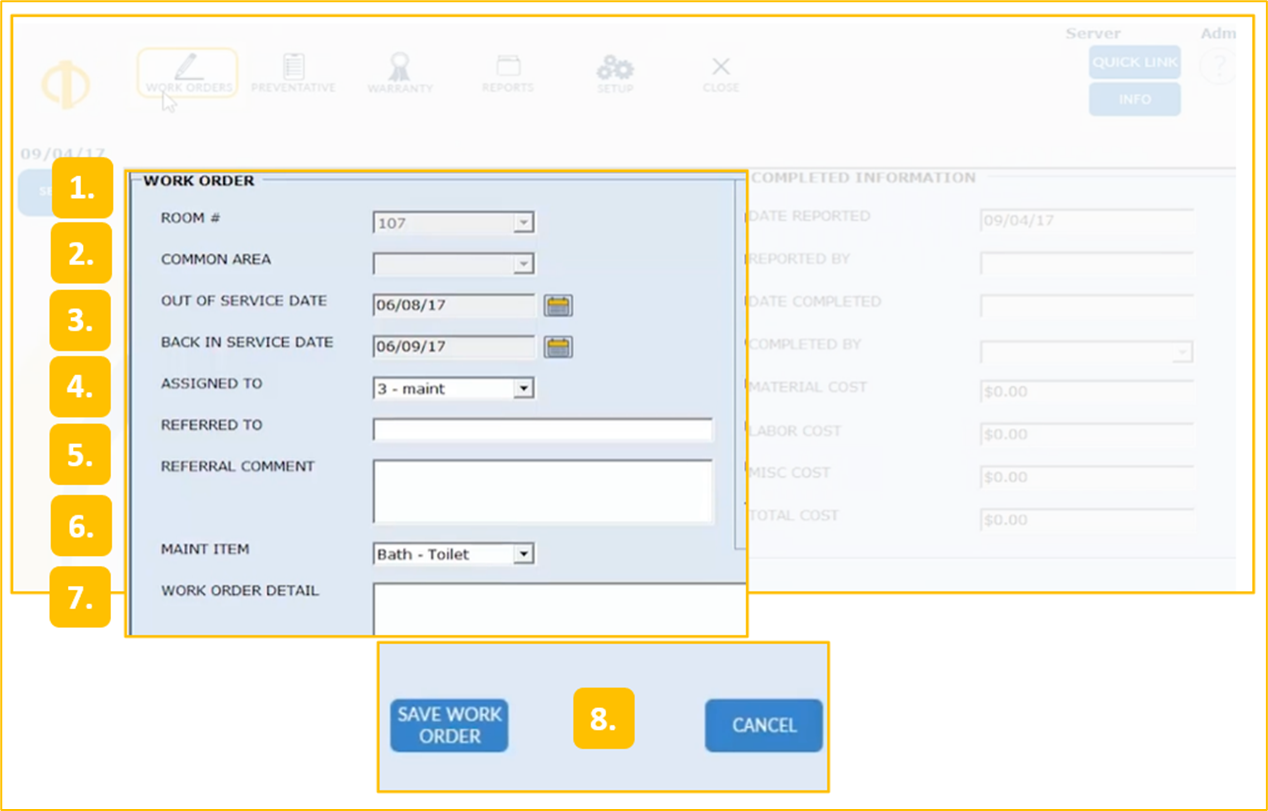Open calendar for Out of Service Date
1268x811 pixels.
coord(558,305)
